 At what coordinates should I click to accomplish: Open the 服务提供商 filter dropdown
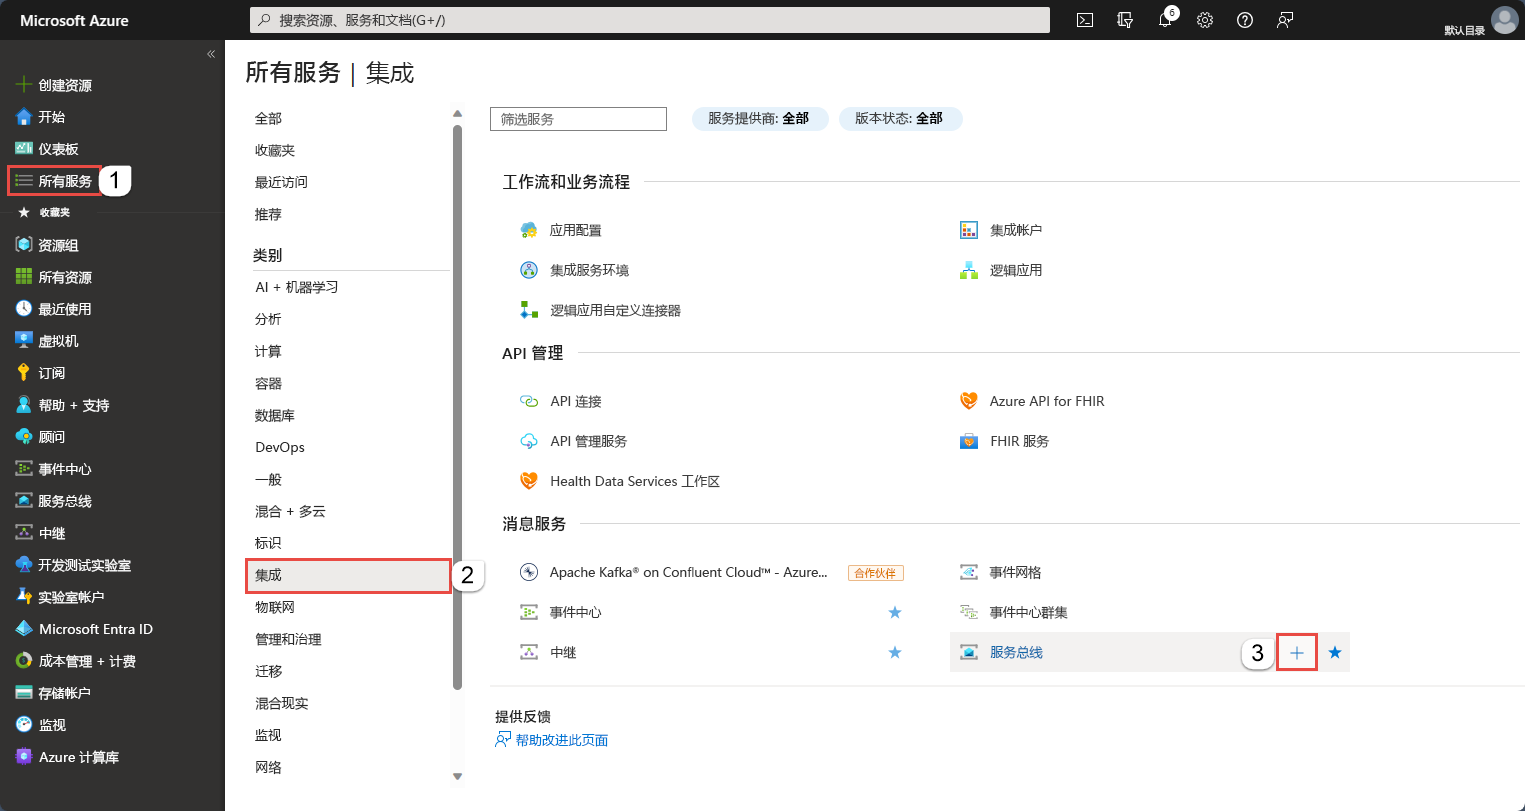click(x=759, y=119)
